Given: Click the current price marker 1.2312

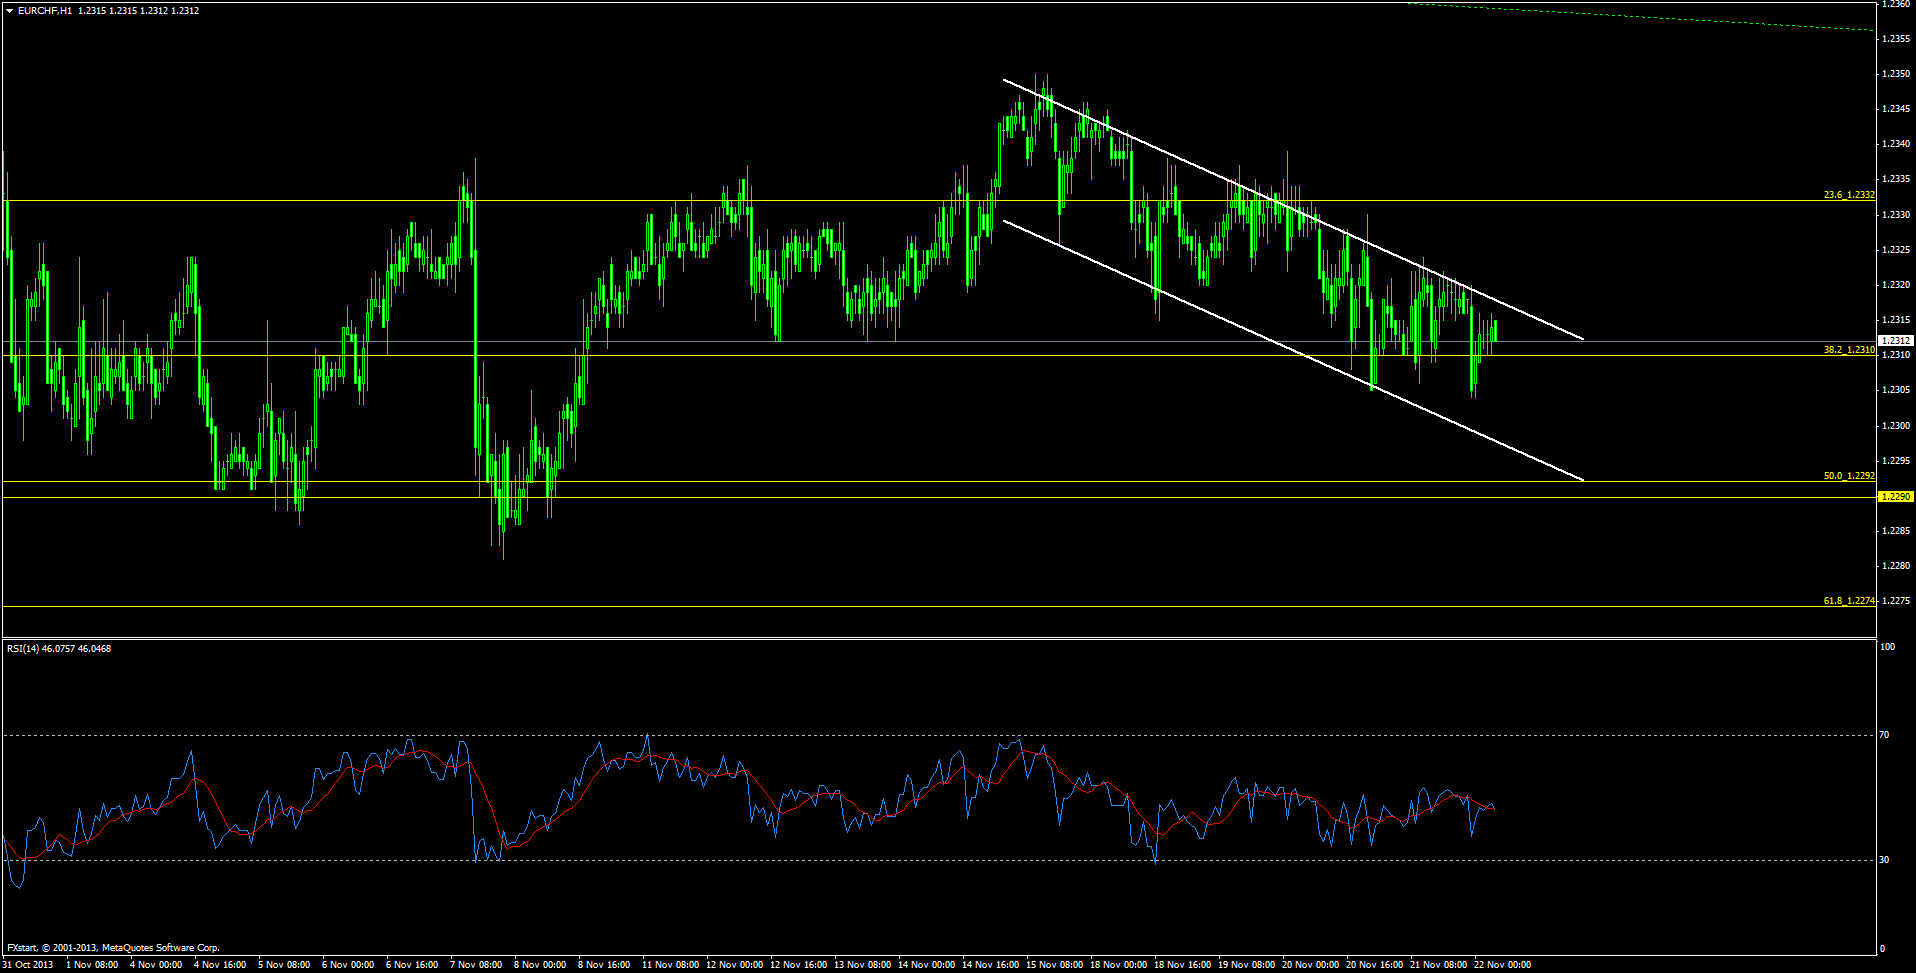Looking at the screenshot, I should tap(1896, 341).
